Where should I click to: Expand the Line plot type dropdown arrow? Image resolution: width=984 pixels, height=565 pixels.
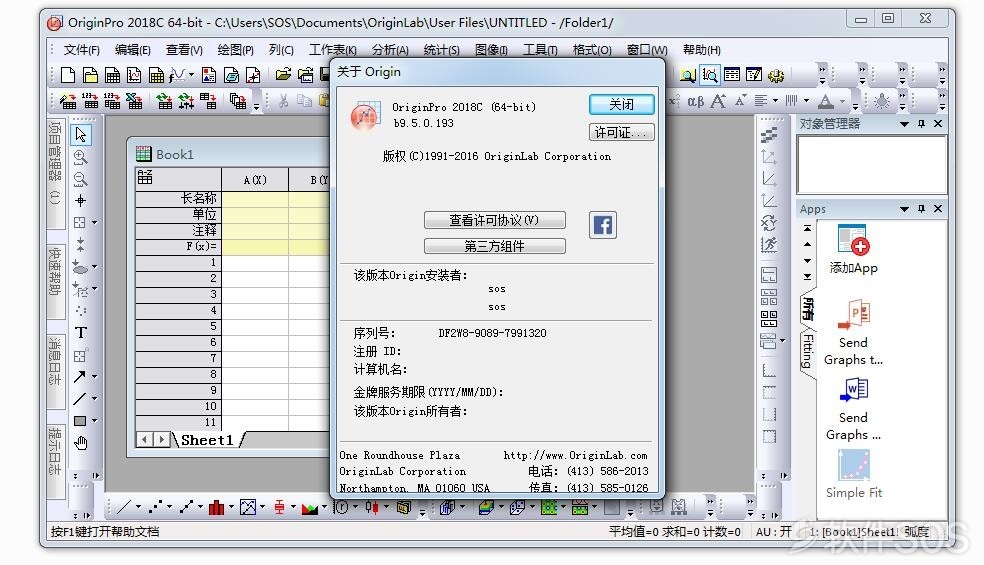[x=139, y=507]
